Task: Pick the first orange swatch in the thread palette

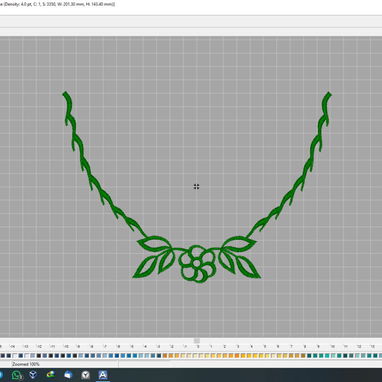Action: [x=165, y=356]
